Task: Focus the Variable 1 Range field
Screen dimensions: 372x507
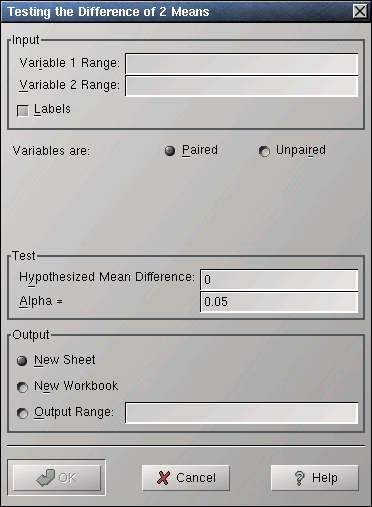Action: 242,64
